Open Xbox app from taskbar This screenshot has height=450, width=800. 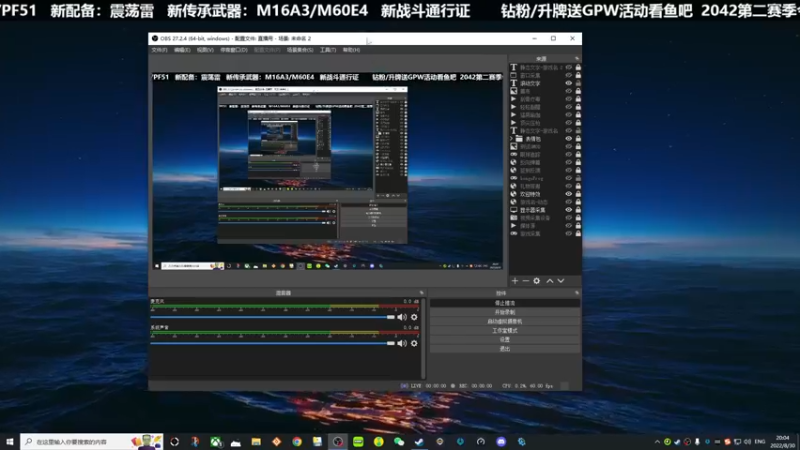(216, 442)
